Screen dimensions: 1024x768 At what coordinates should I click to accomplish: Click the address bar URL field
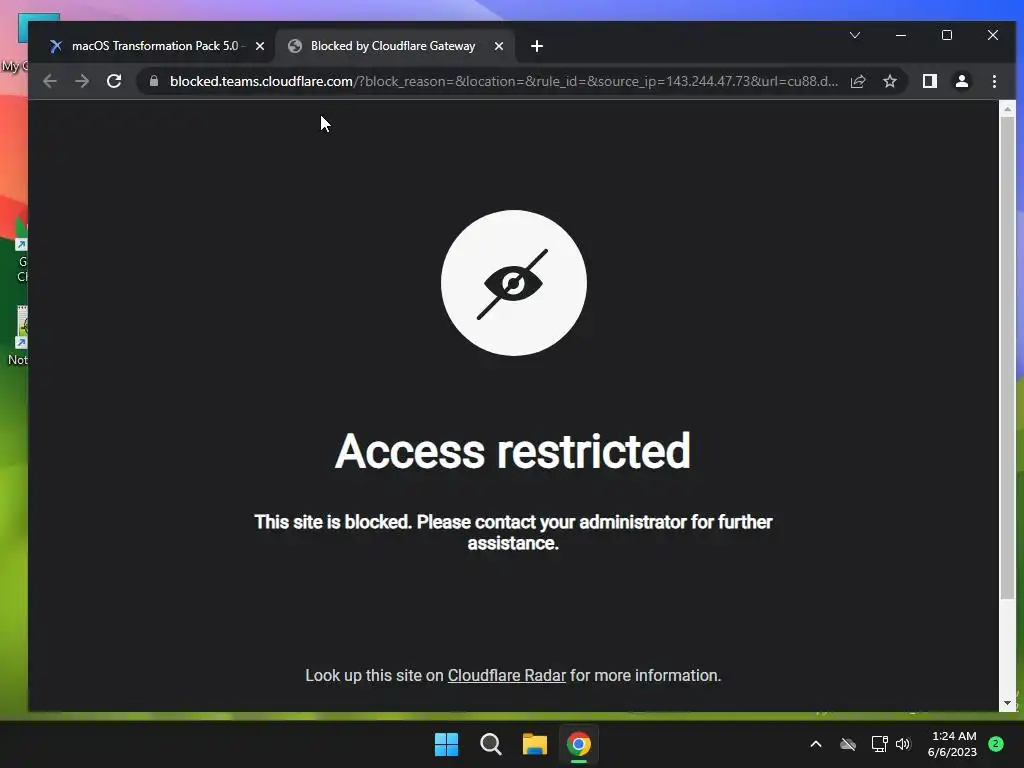pyautogui.click(x=504, y=81)
